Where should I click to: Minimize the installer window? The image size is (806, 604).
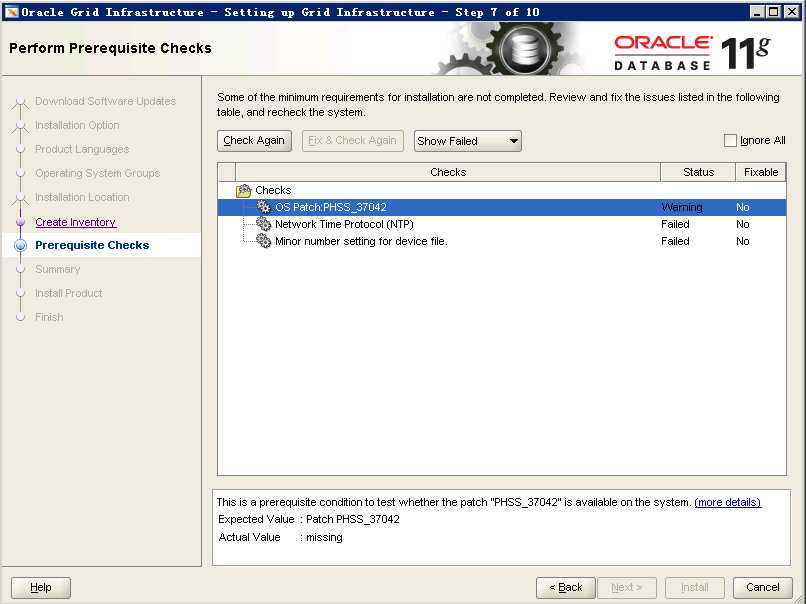pos(757,12)
